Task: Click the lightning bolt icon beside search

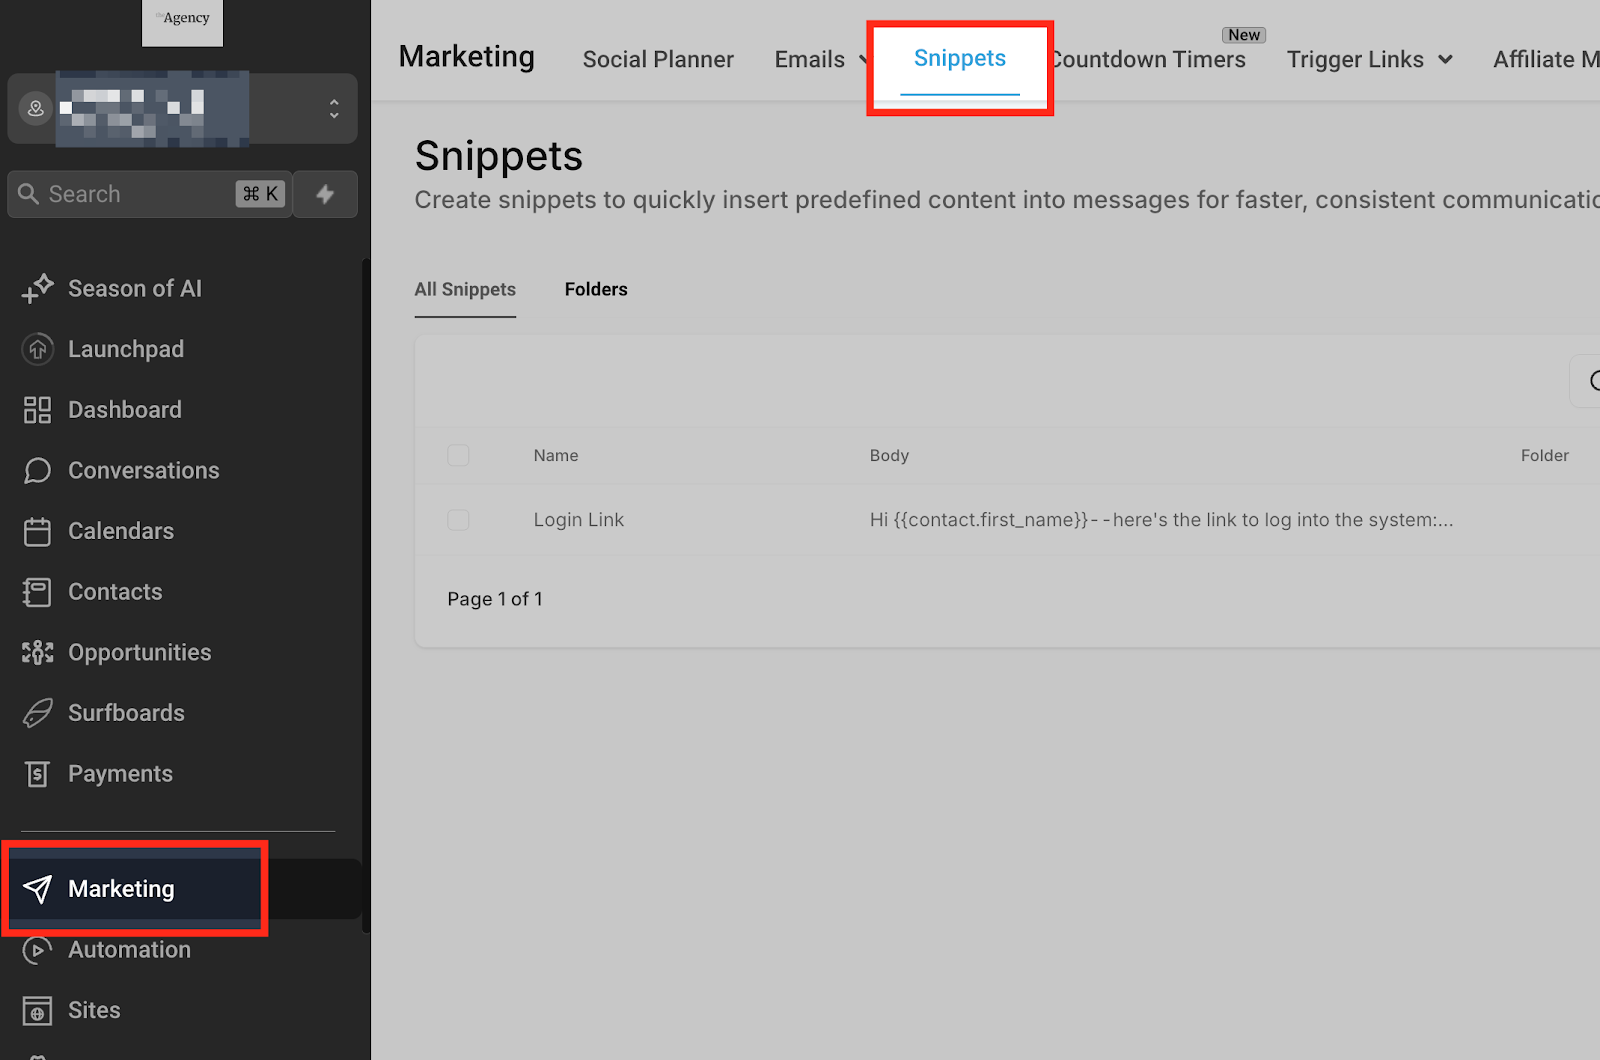Action: (x=325, y=193)
